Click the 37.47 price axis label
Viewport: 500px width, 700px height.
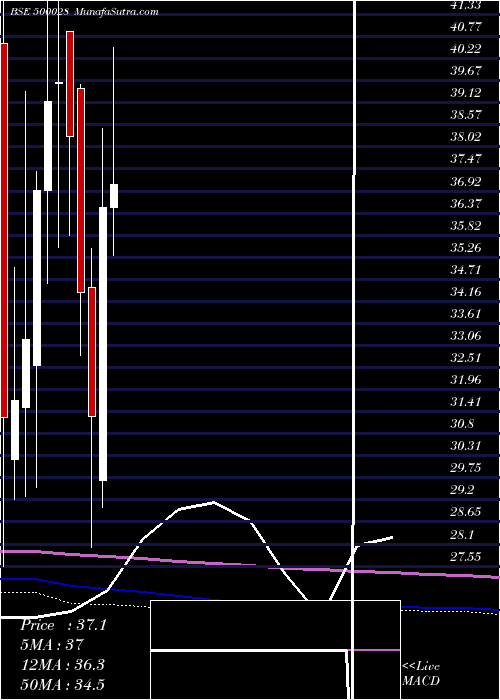click(465, 159)
